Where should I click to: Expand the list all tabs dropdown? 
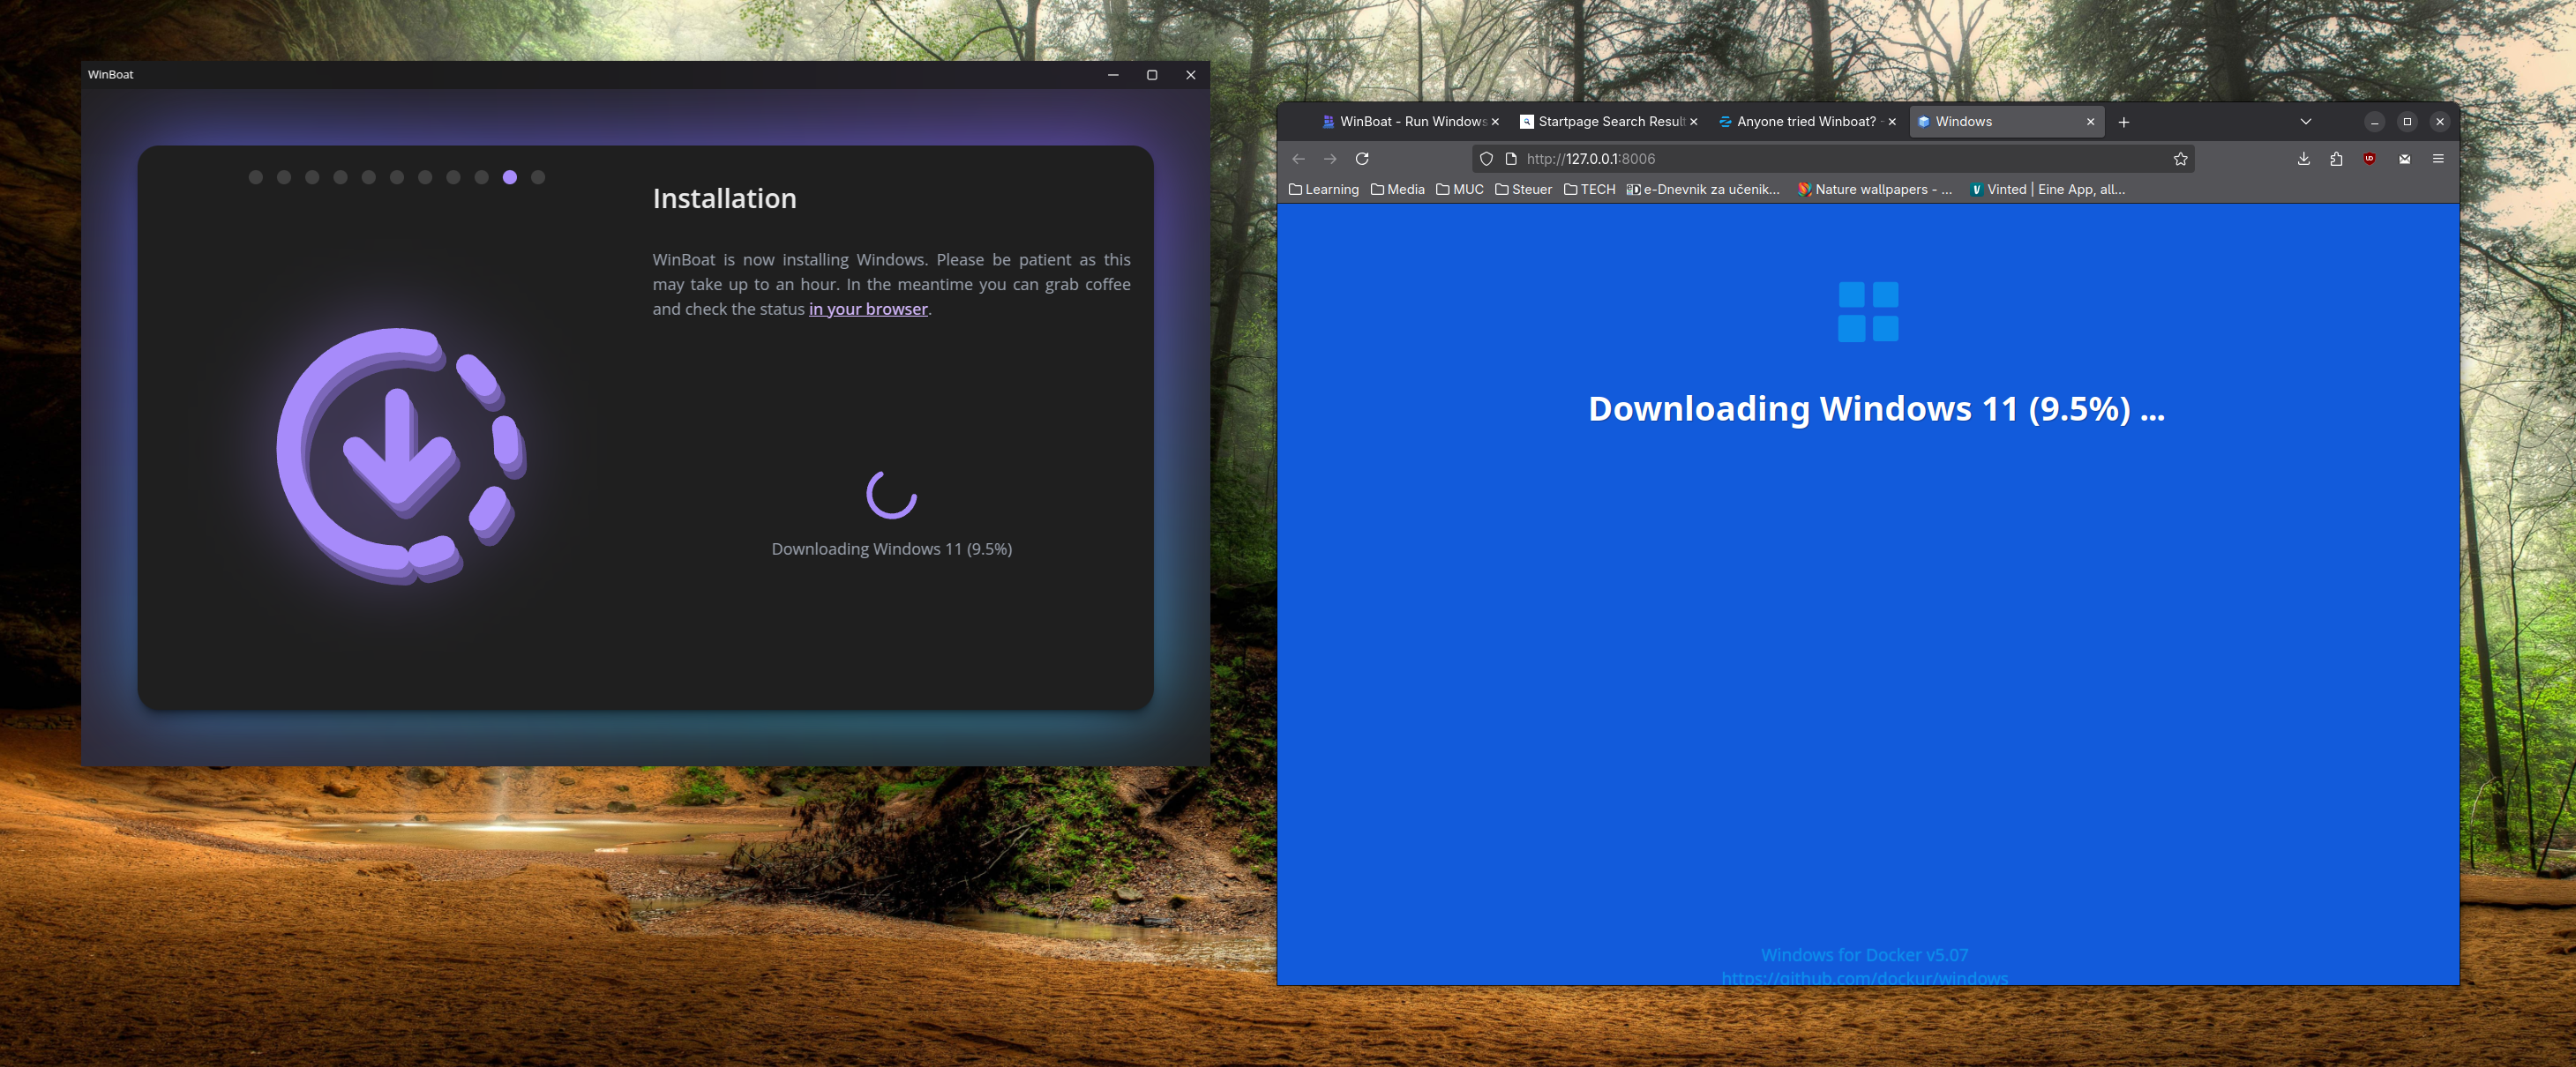[2306, 122]
